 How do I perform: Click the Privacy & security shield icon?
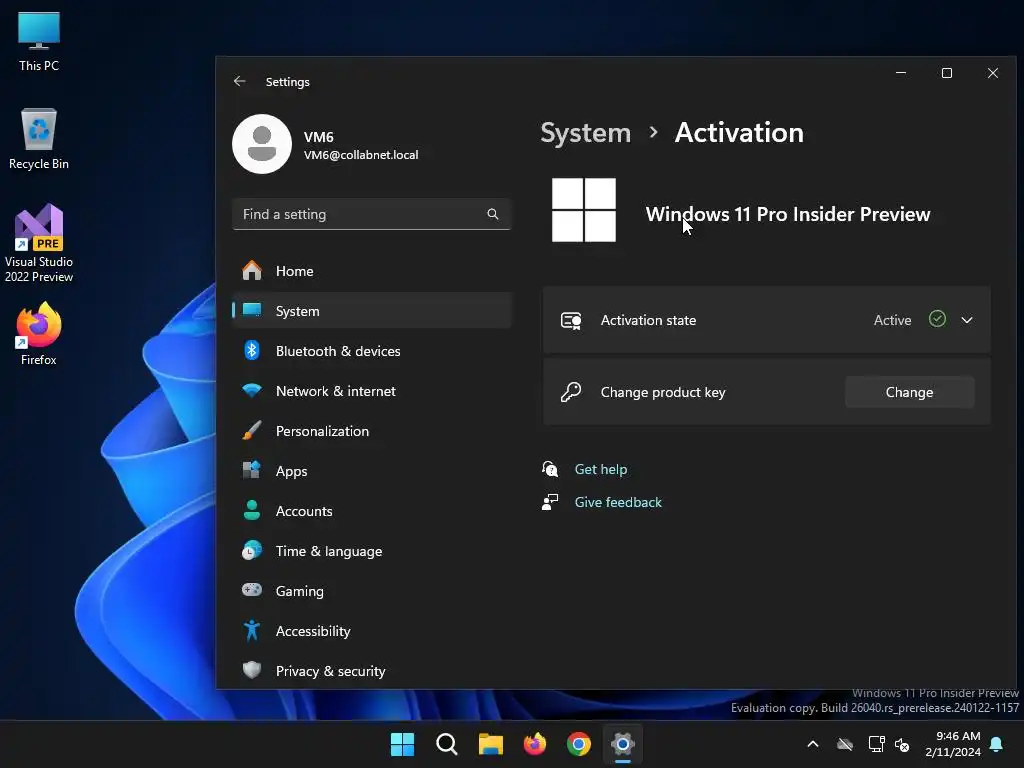tap(251, 670)
